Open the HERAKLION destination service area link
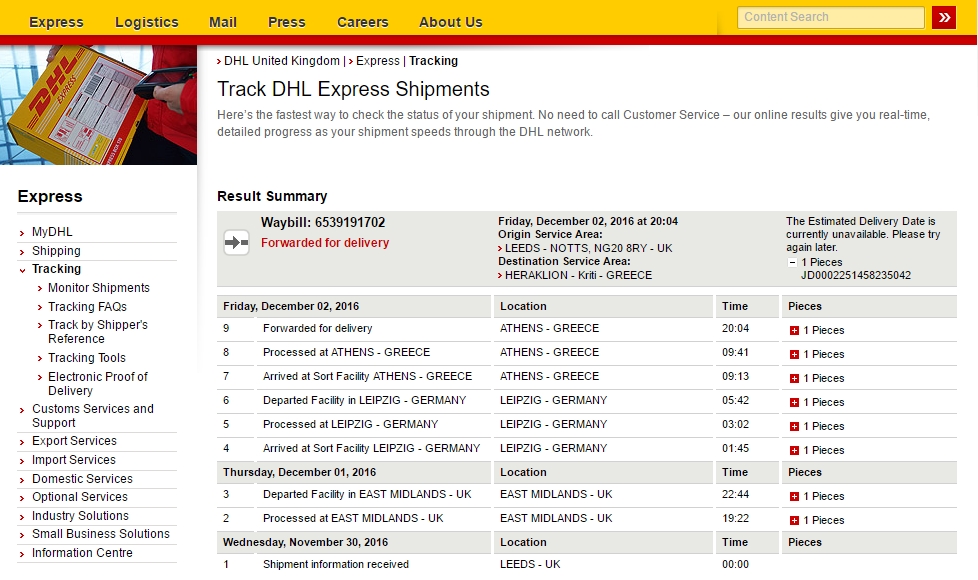 tap(578, 275)
